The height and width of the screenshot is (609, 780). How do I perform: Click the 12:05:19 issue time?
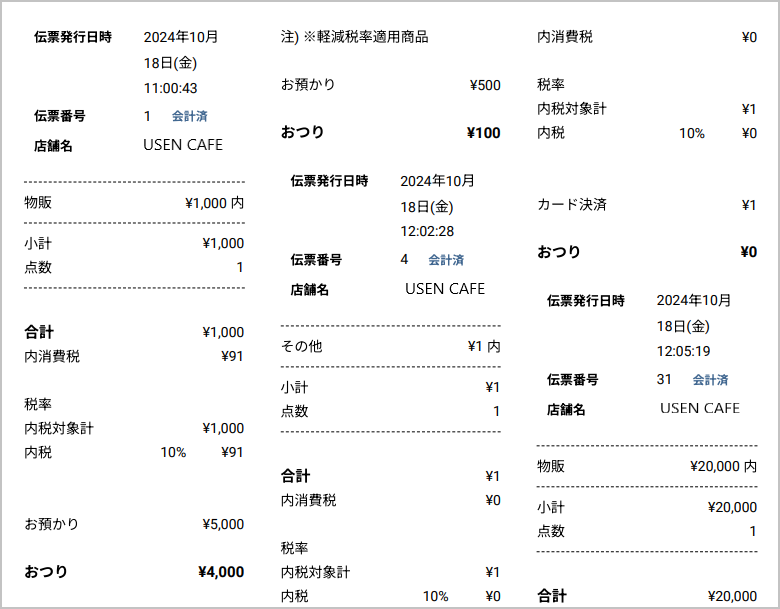[684, 351]
